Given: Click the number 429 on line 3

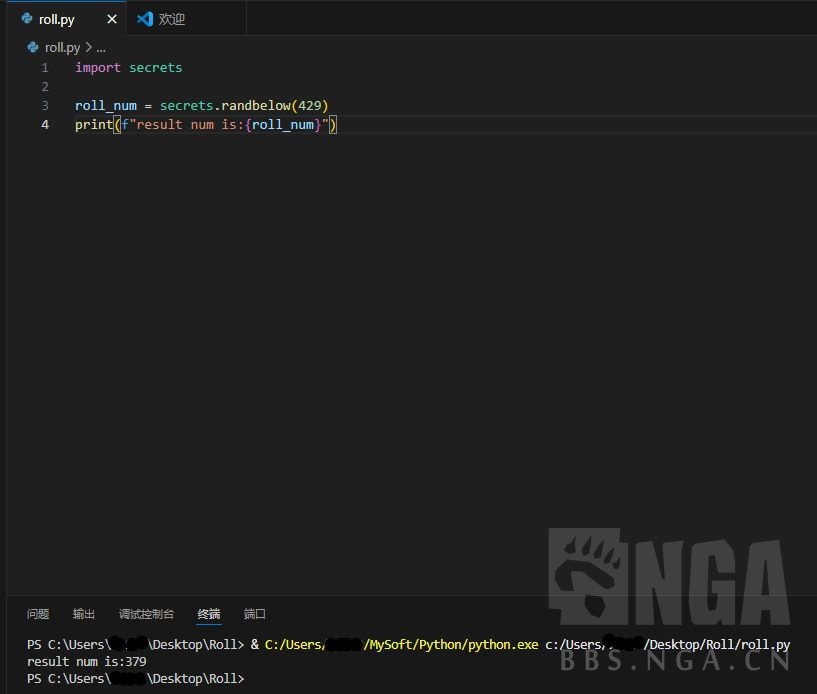Looking at the screenshot, I should 310,106.
